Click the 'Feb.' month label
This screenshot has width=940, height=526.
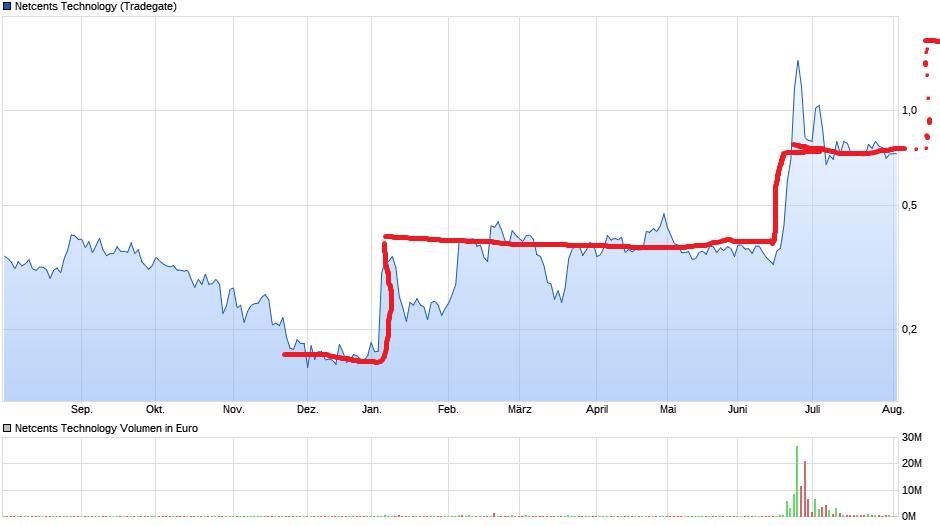point(448,410)
